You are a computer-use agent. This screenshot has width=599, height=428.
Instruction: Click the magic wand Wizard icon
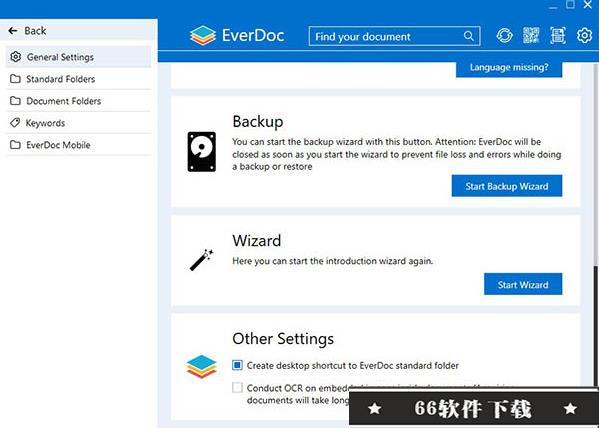click(x=201, y=260)
